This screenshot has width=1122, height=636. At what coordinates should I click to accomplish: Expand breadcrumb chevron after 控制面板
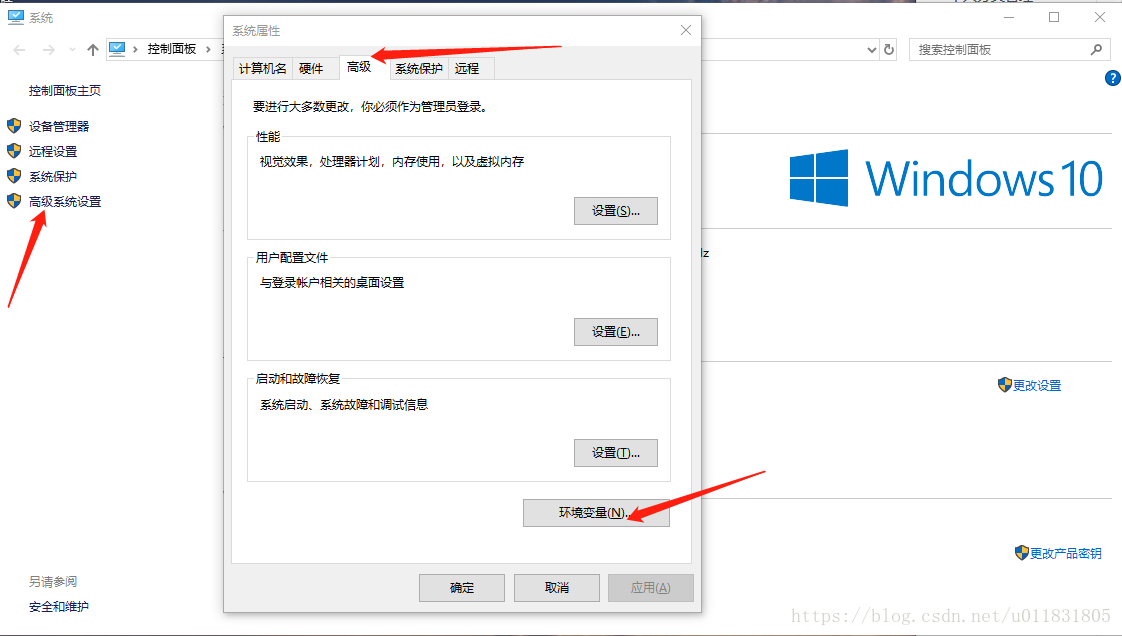(x=208, y=49)
